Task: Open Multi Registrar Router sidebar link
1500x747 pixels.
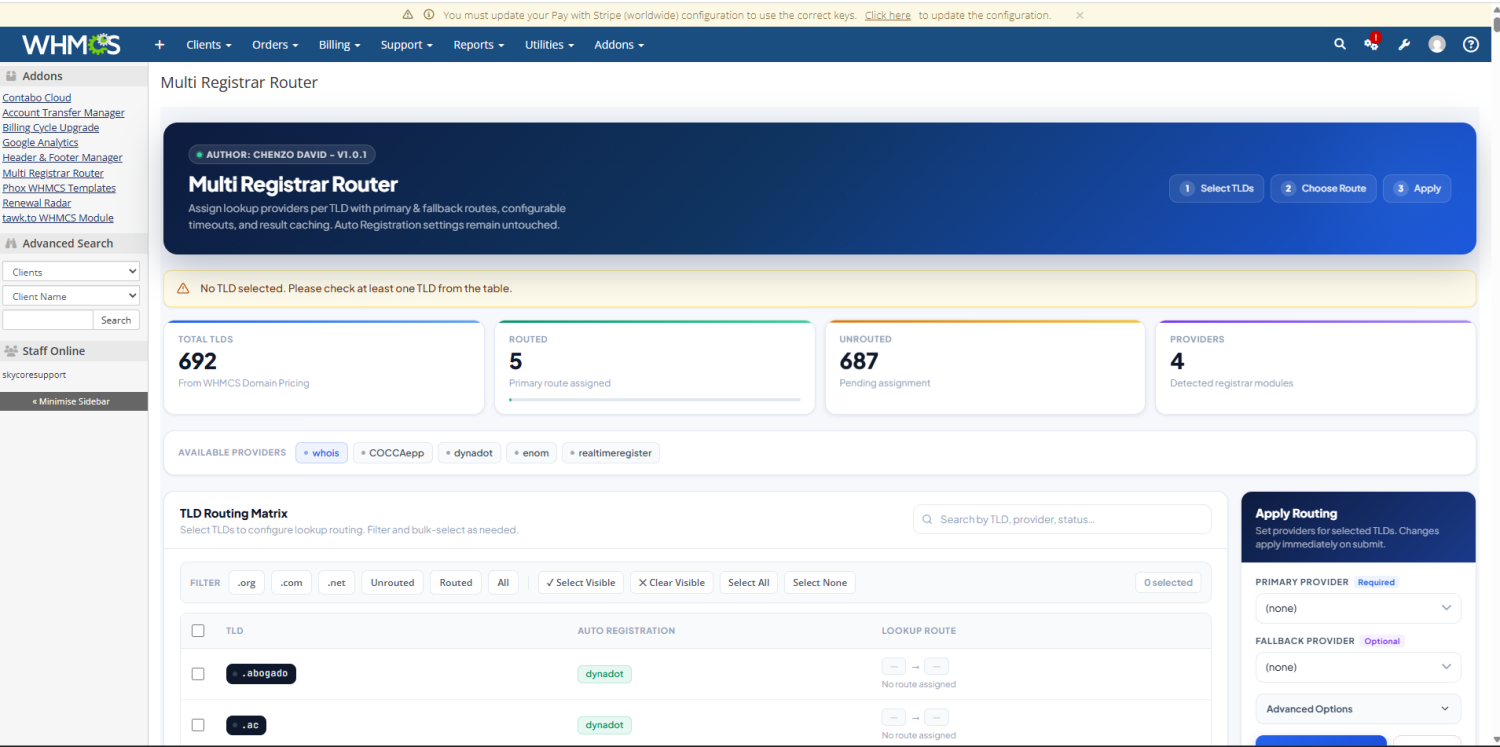Action: 53,173
